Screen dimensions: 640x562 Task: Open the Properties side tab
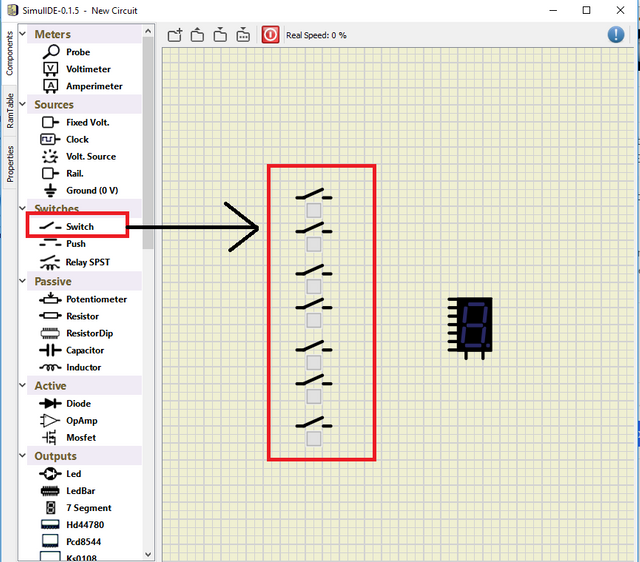tap(9, 164)
